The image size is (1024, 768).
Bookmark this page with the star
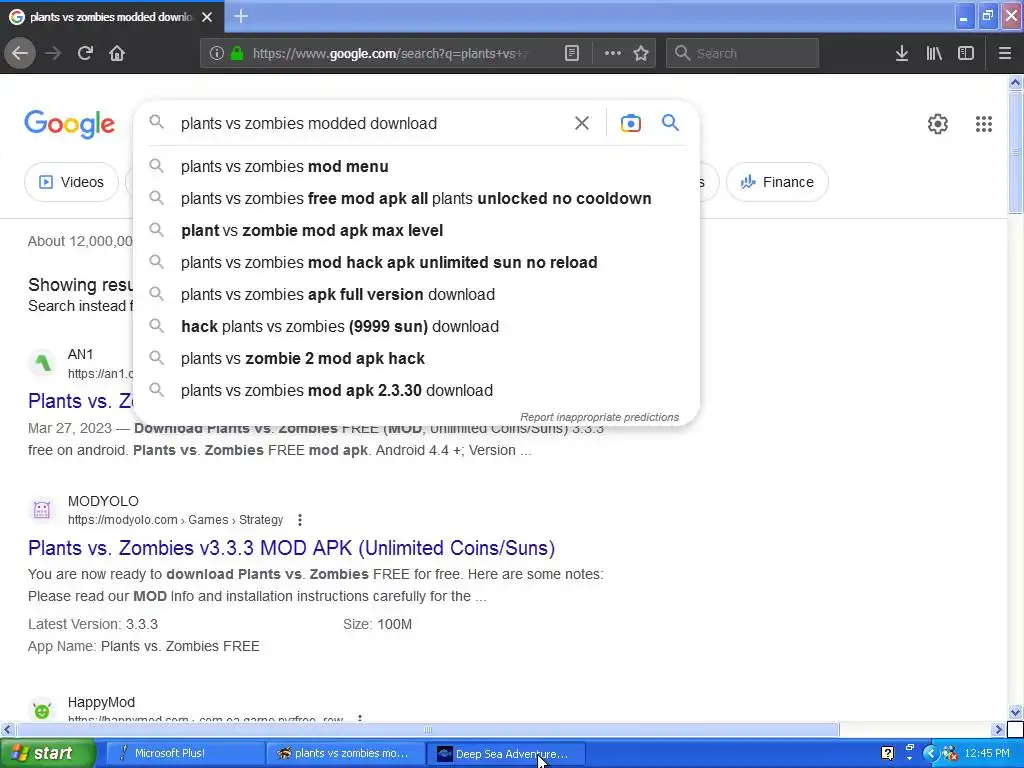coord(641,54)
